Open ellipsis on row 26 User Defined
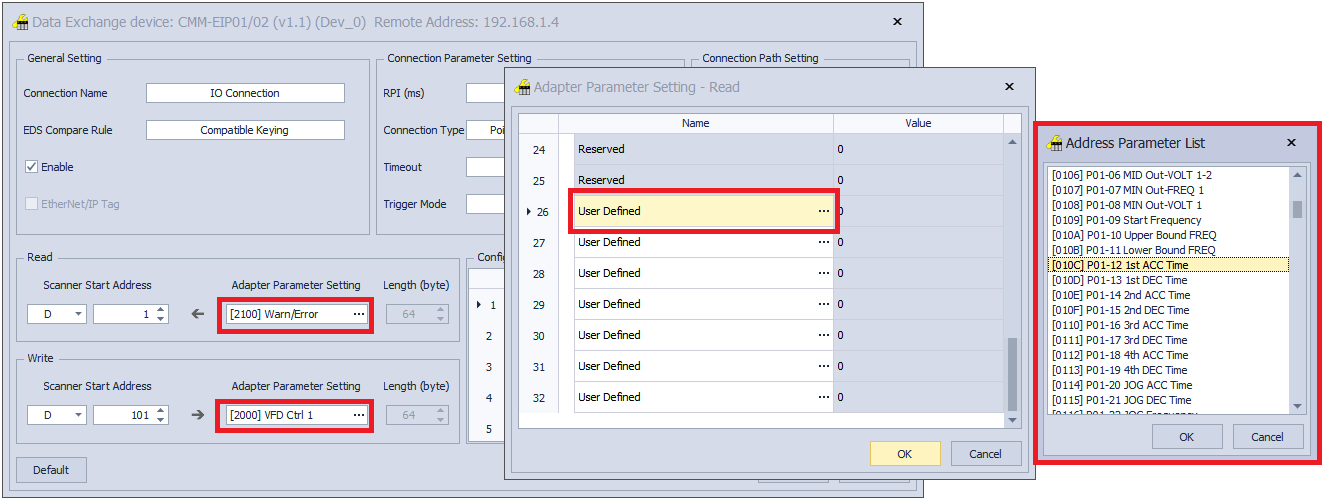 (x=824, y=211)
